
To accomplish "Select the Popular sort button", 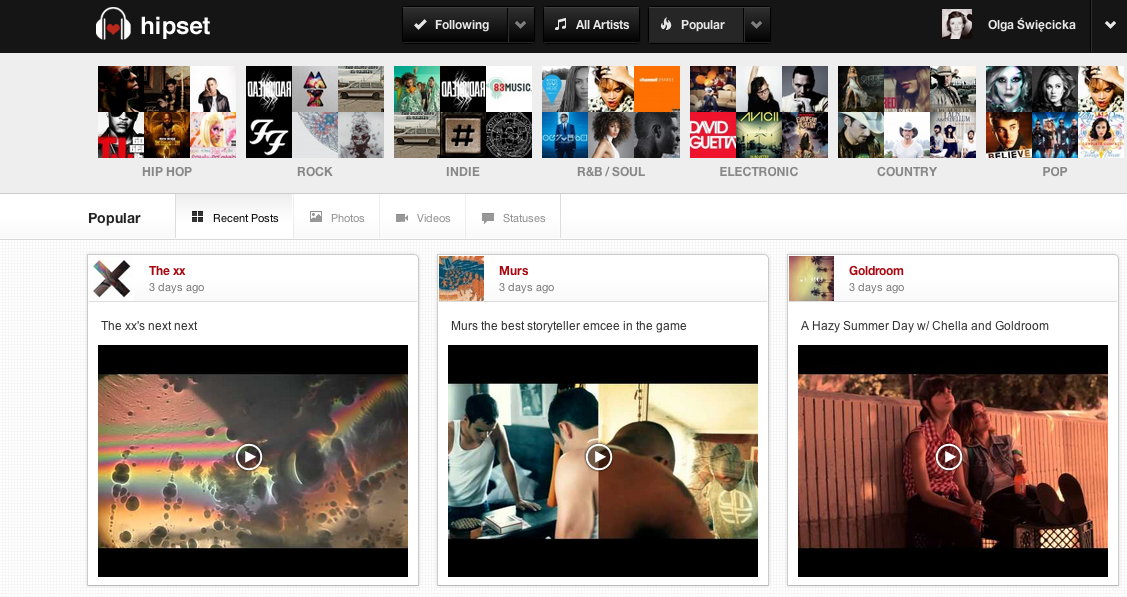I will click(695, 25).
